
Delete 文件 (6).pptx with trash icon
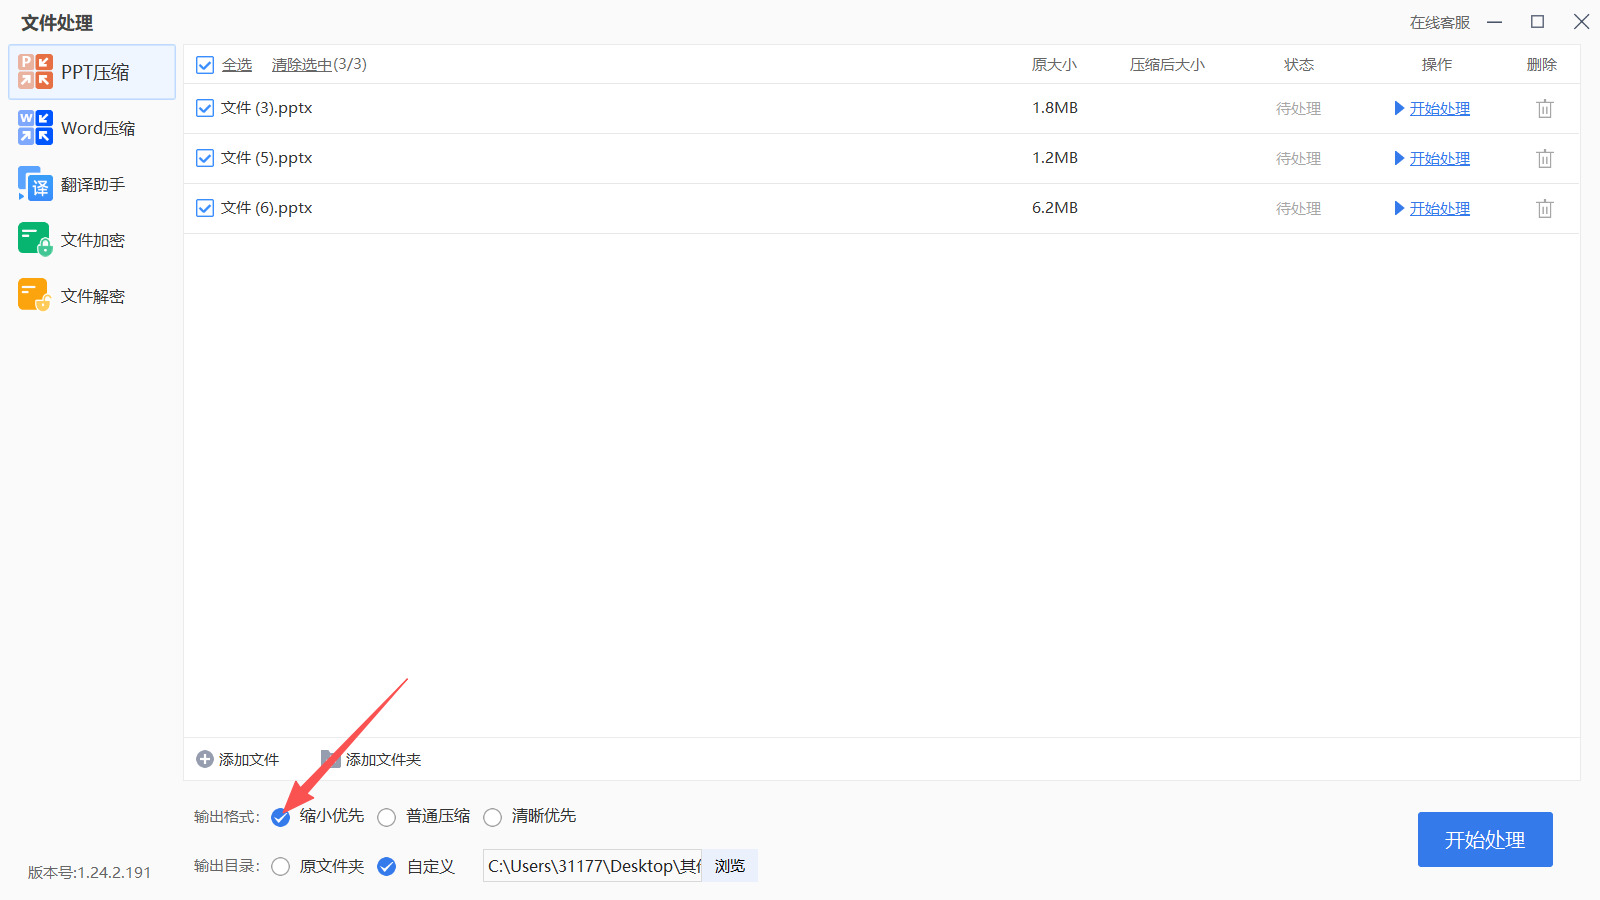1545,208
